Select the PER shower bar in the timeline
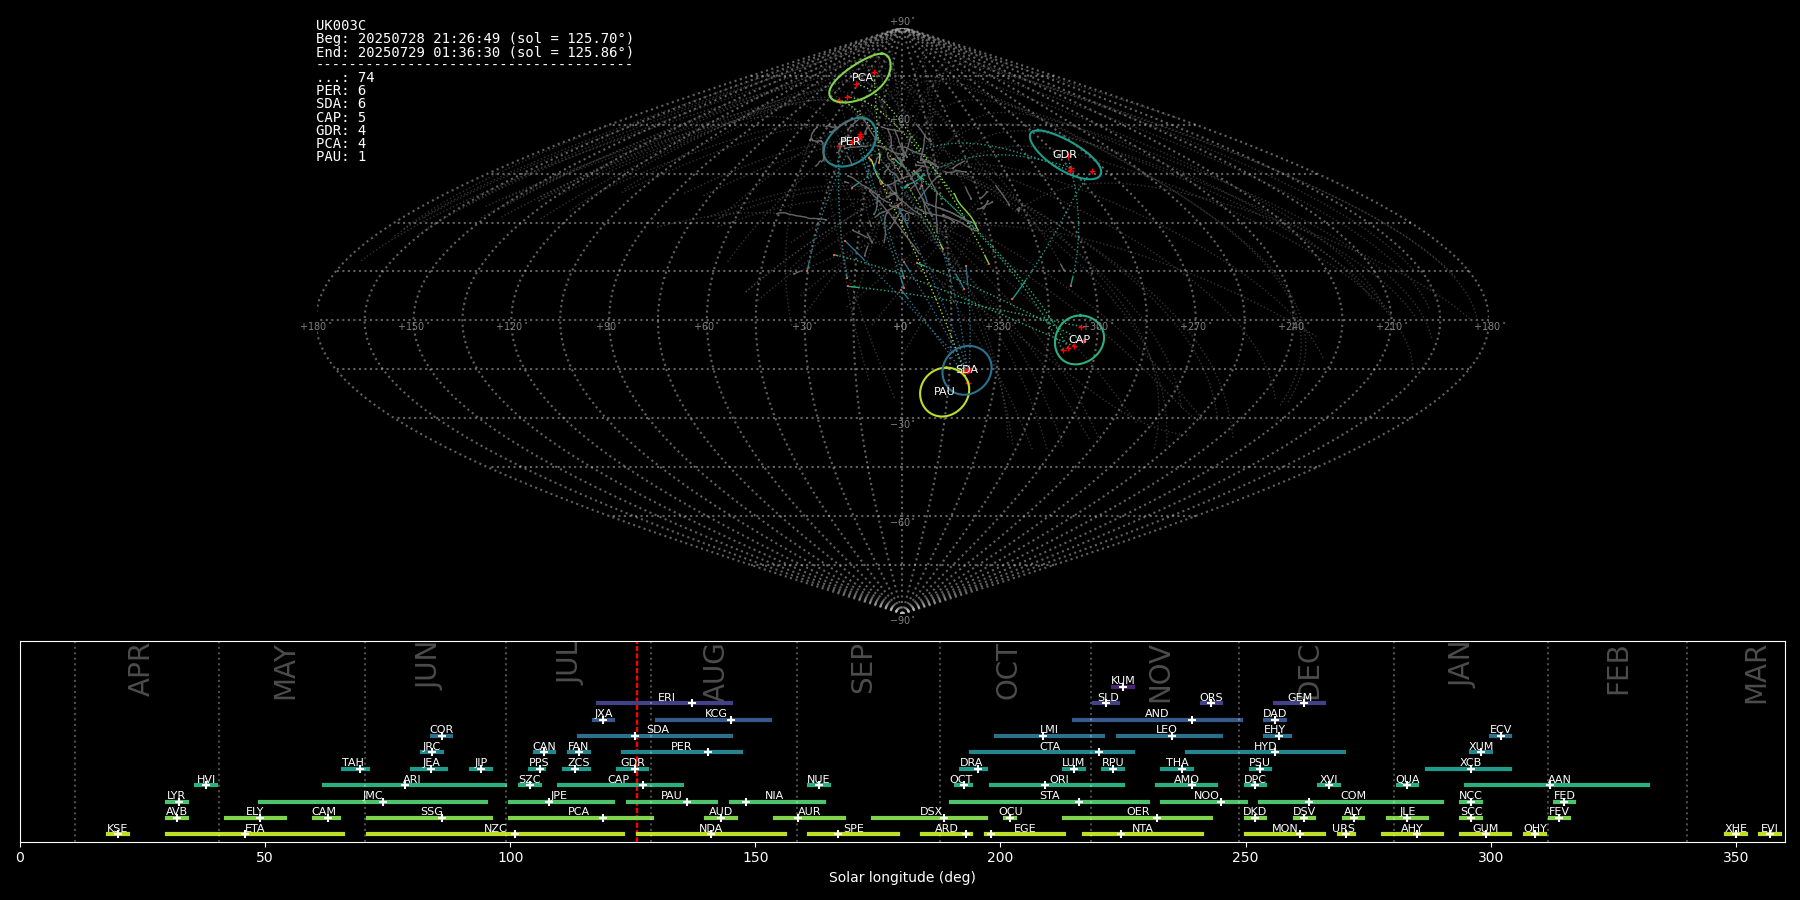 click(x=682, y=752)
